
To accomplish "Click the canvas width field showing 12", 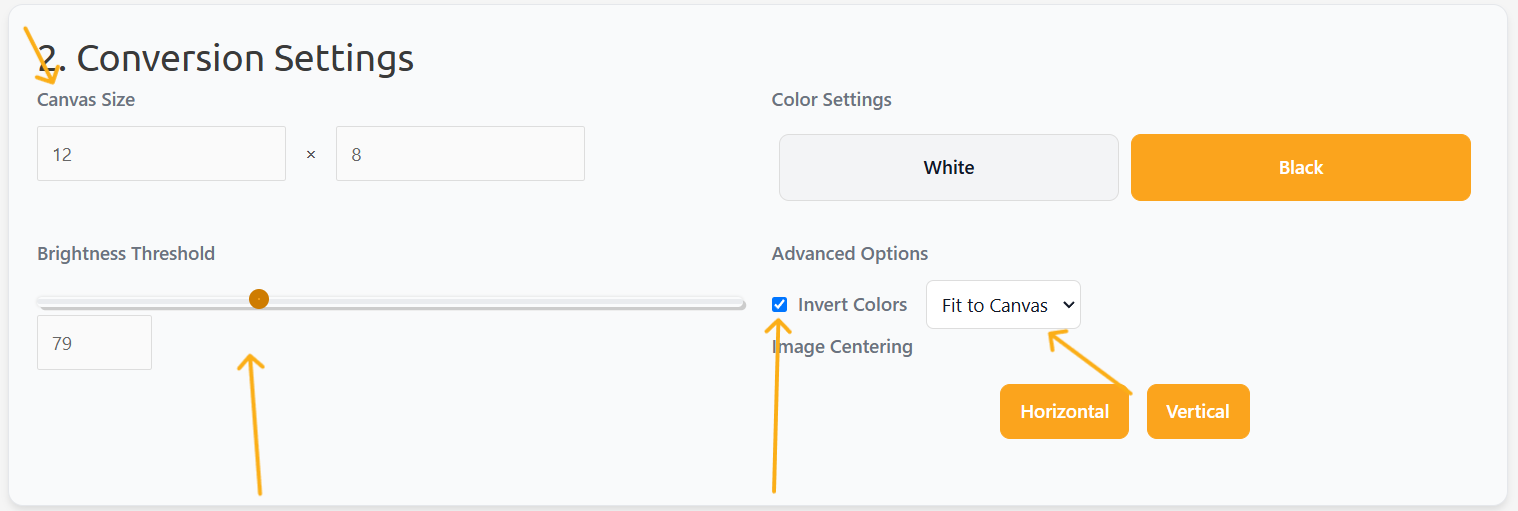I will (x=161, y=154).
